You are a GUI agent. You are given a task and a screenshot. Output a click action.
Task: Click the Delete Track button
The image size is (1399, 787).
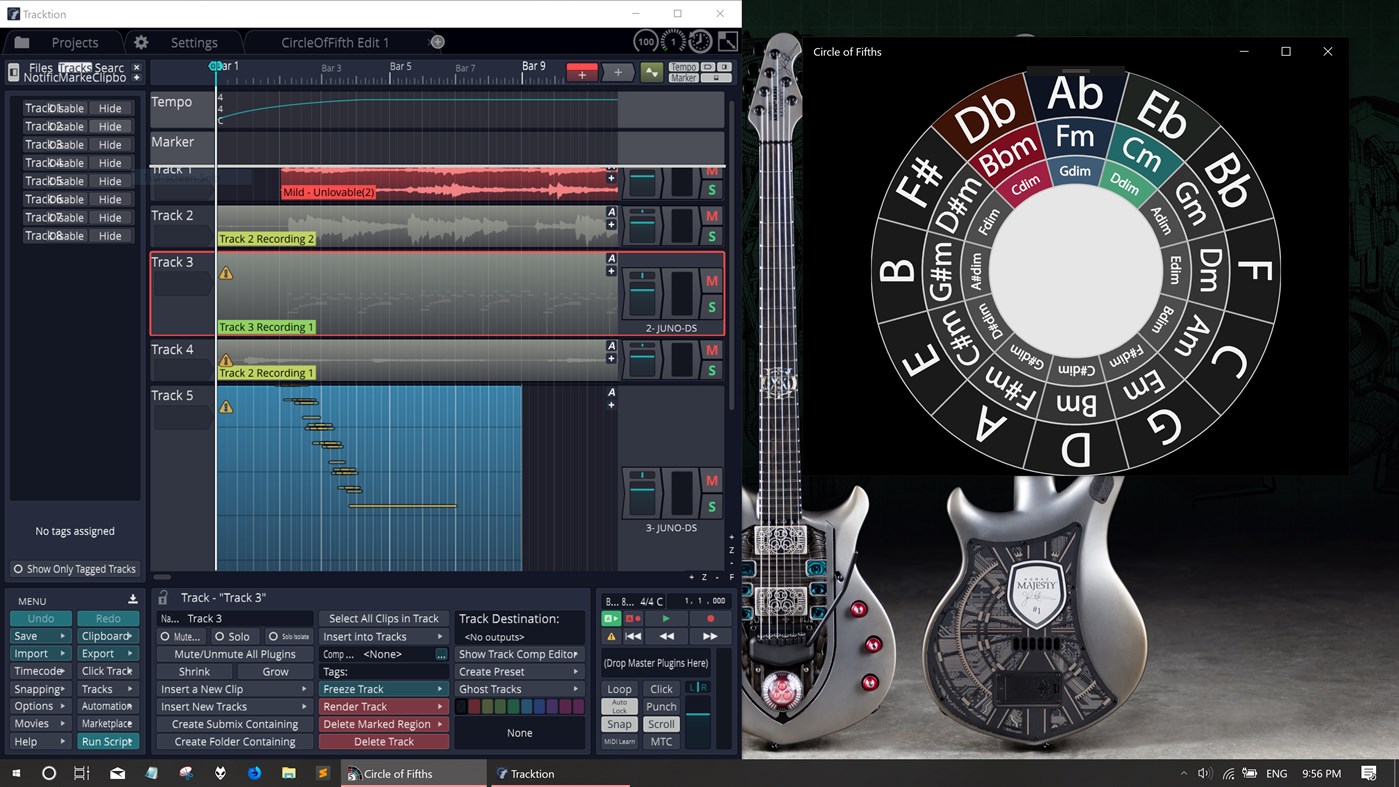pos(383,741)
